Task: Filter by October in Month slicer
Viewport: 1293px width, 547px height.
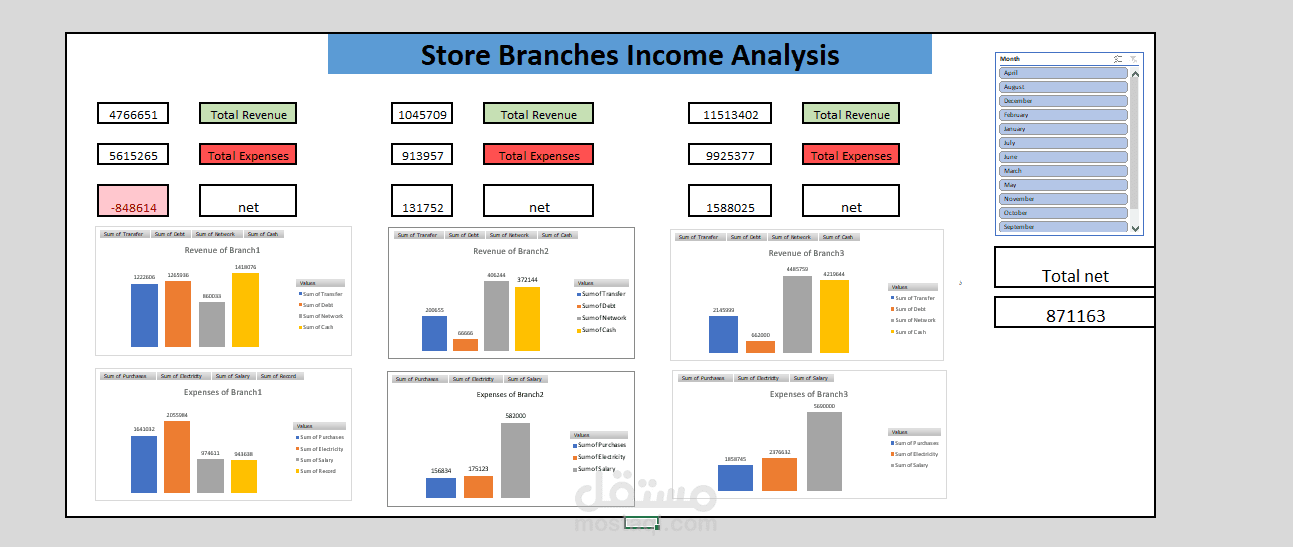Action: point(1063,213)
